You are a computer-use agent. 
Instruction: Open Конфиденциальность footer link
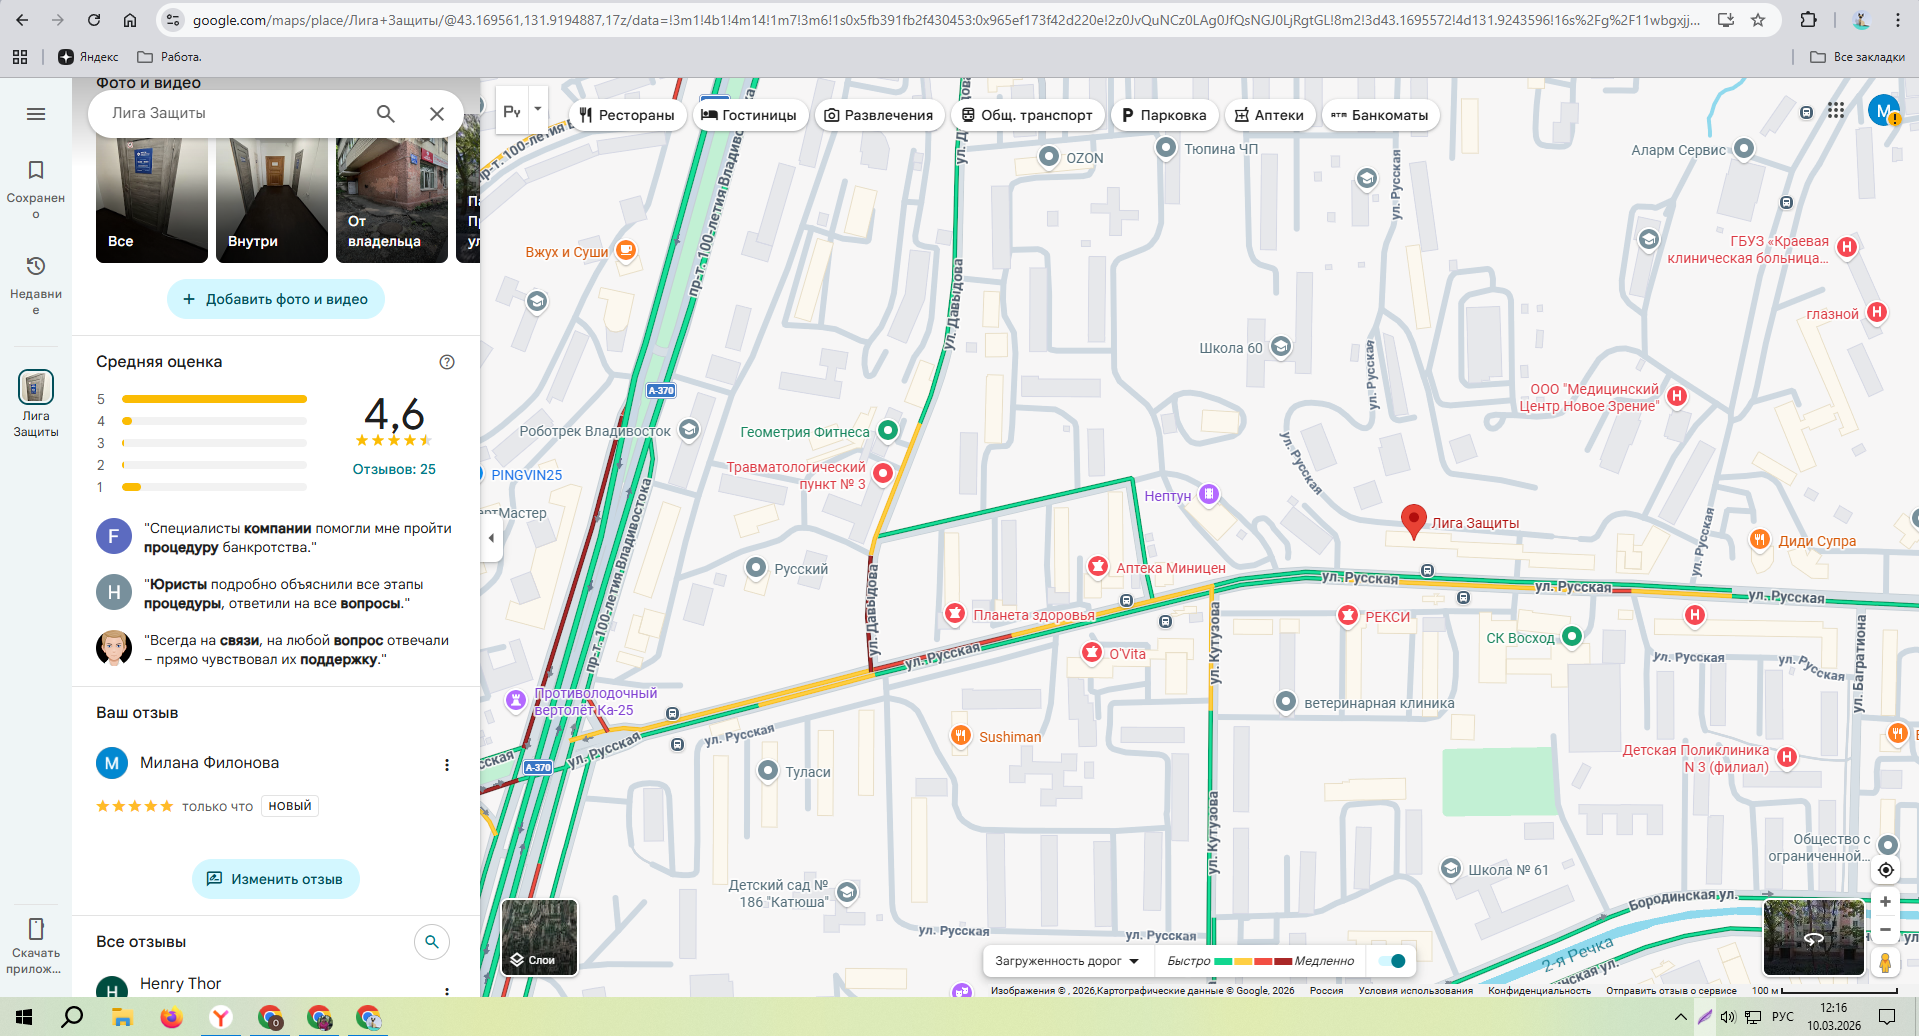point(1539,991)
